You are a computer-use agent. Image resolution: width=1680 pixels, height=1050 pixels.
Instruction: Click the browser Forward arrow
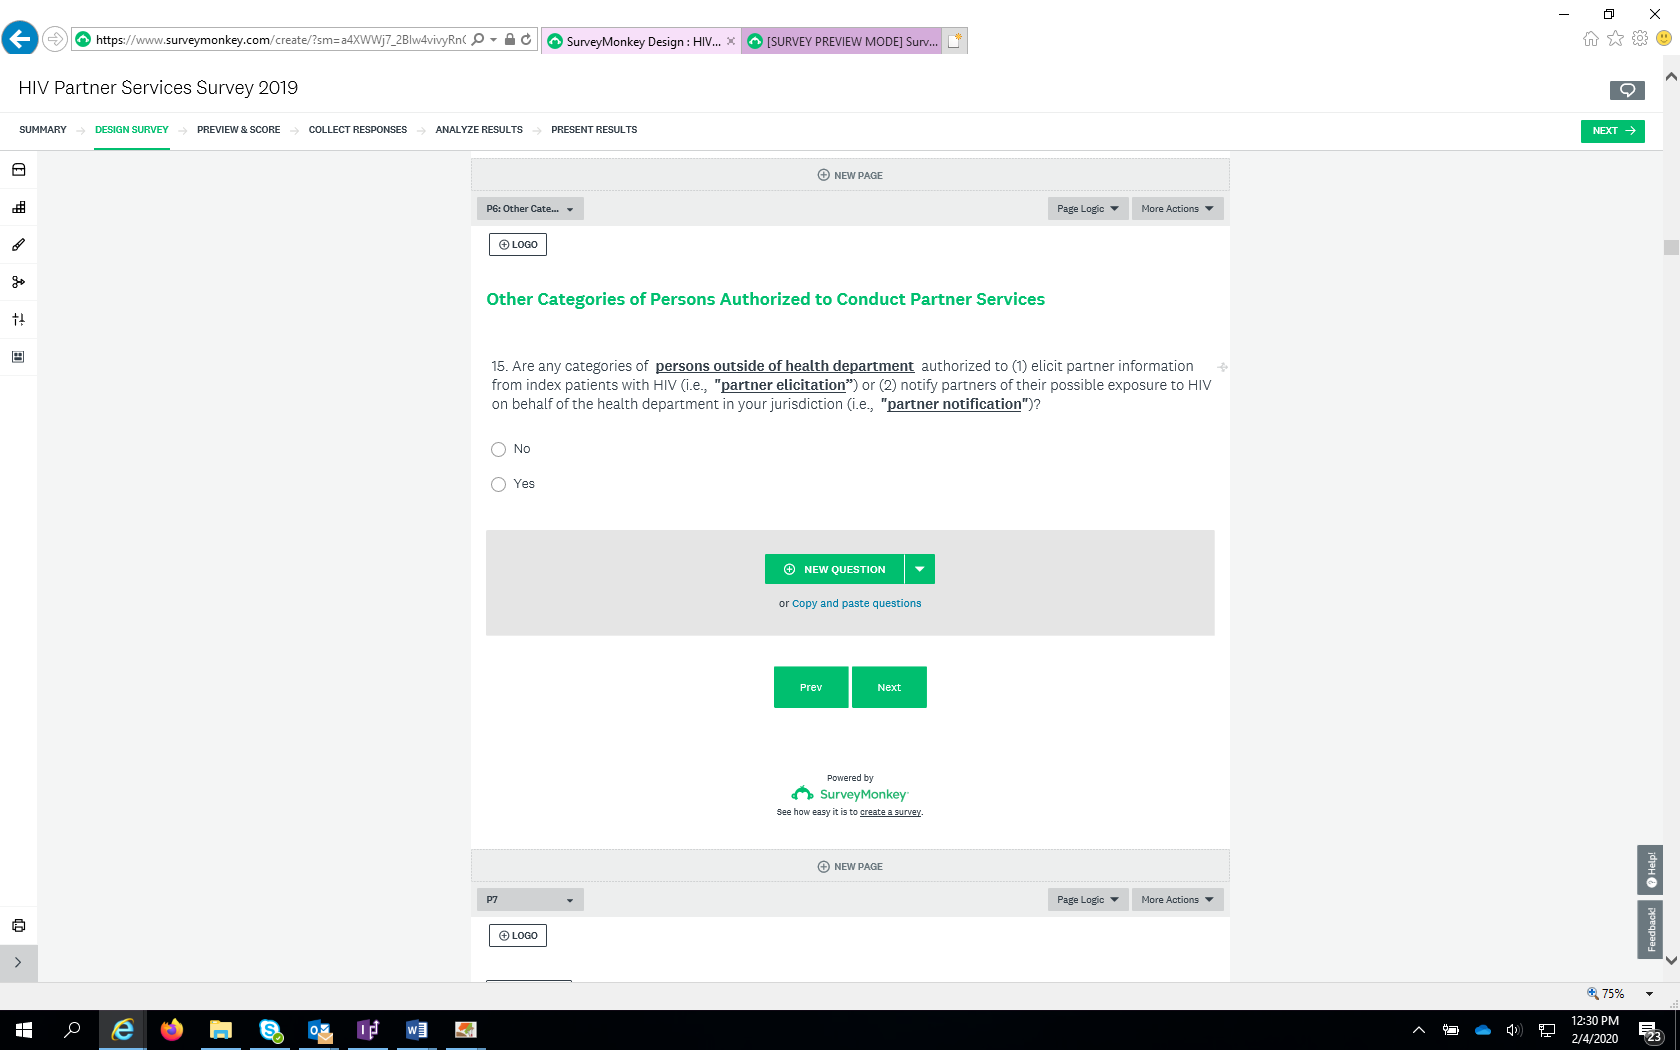(55, 40)
